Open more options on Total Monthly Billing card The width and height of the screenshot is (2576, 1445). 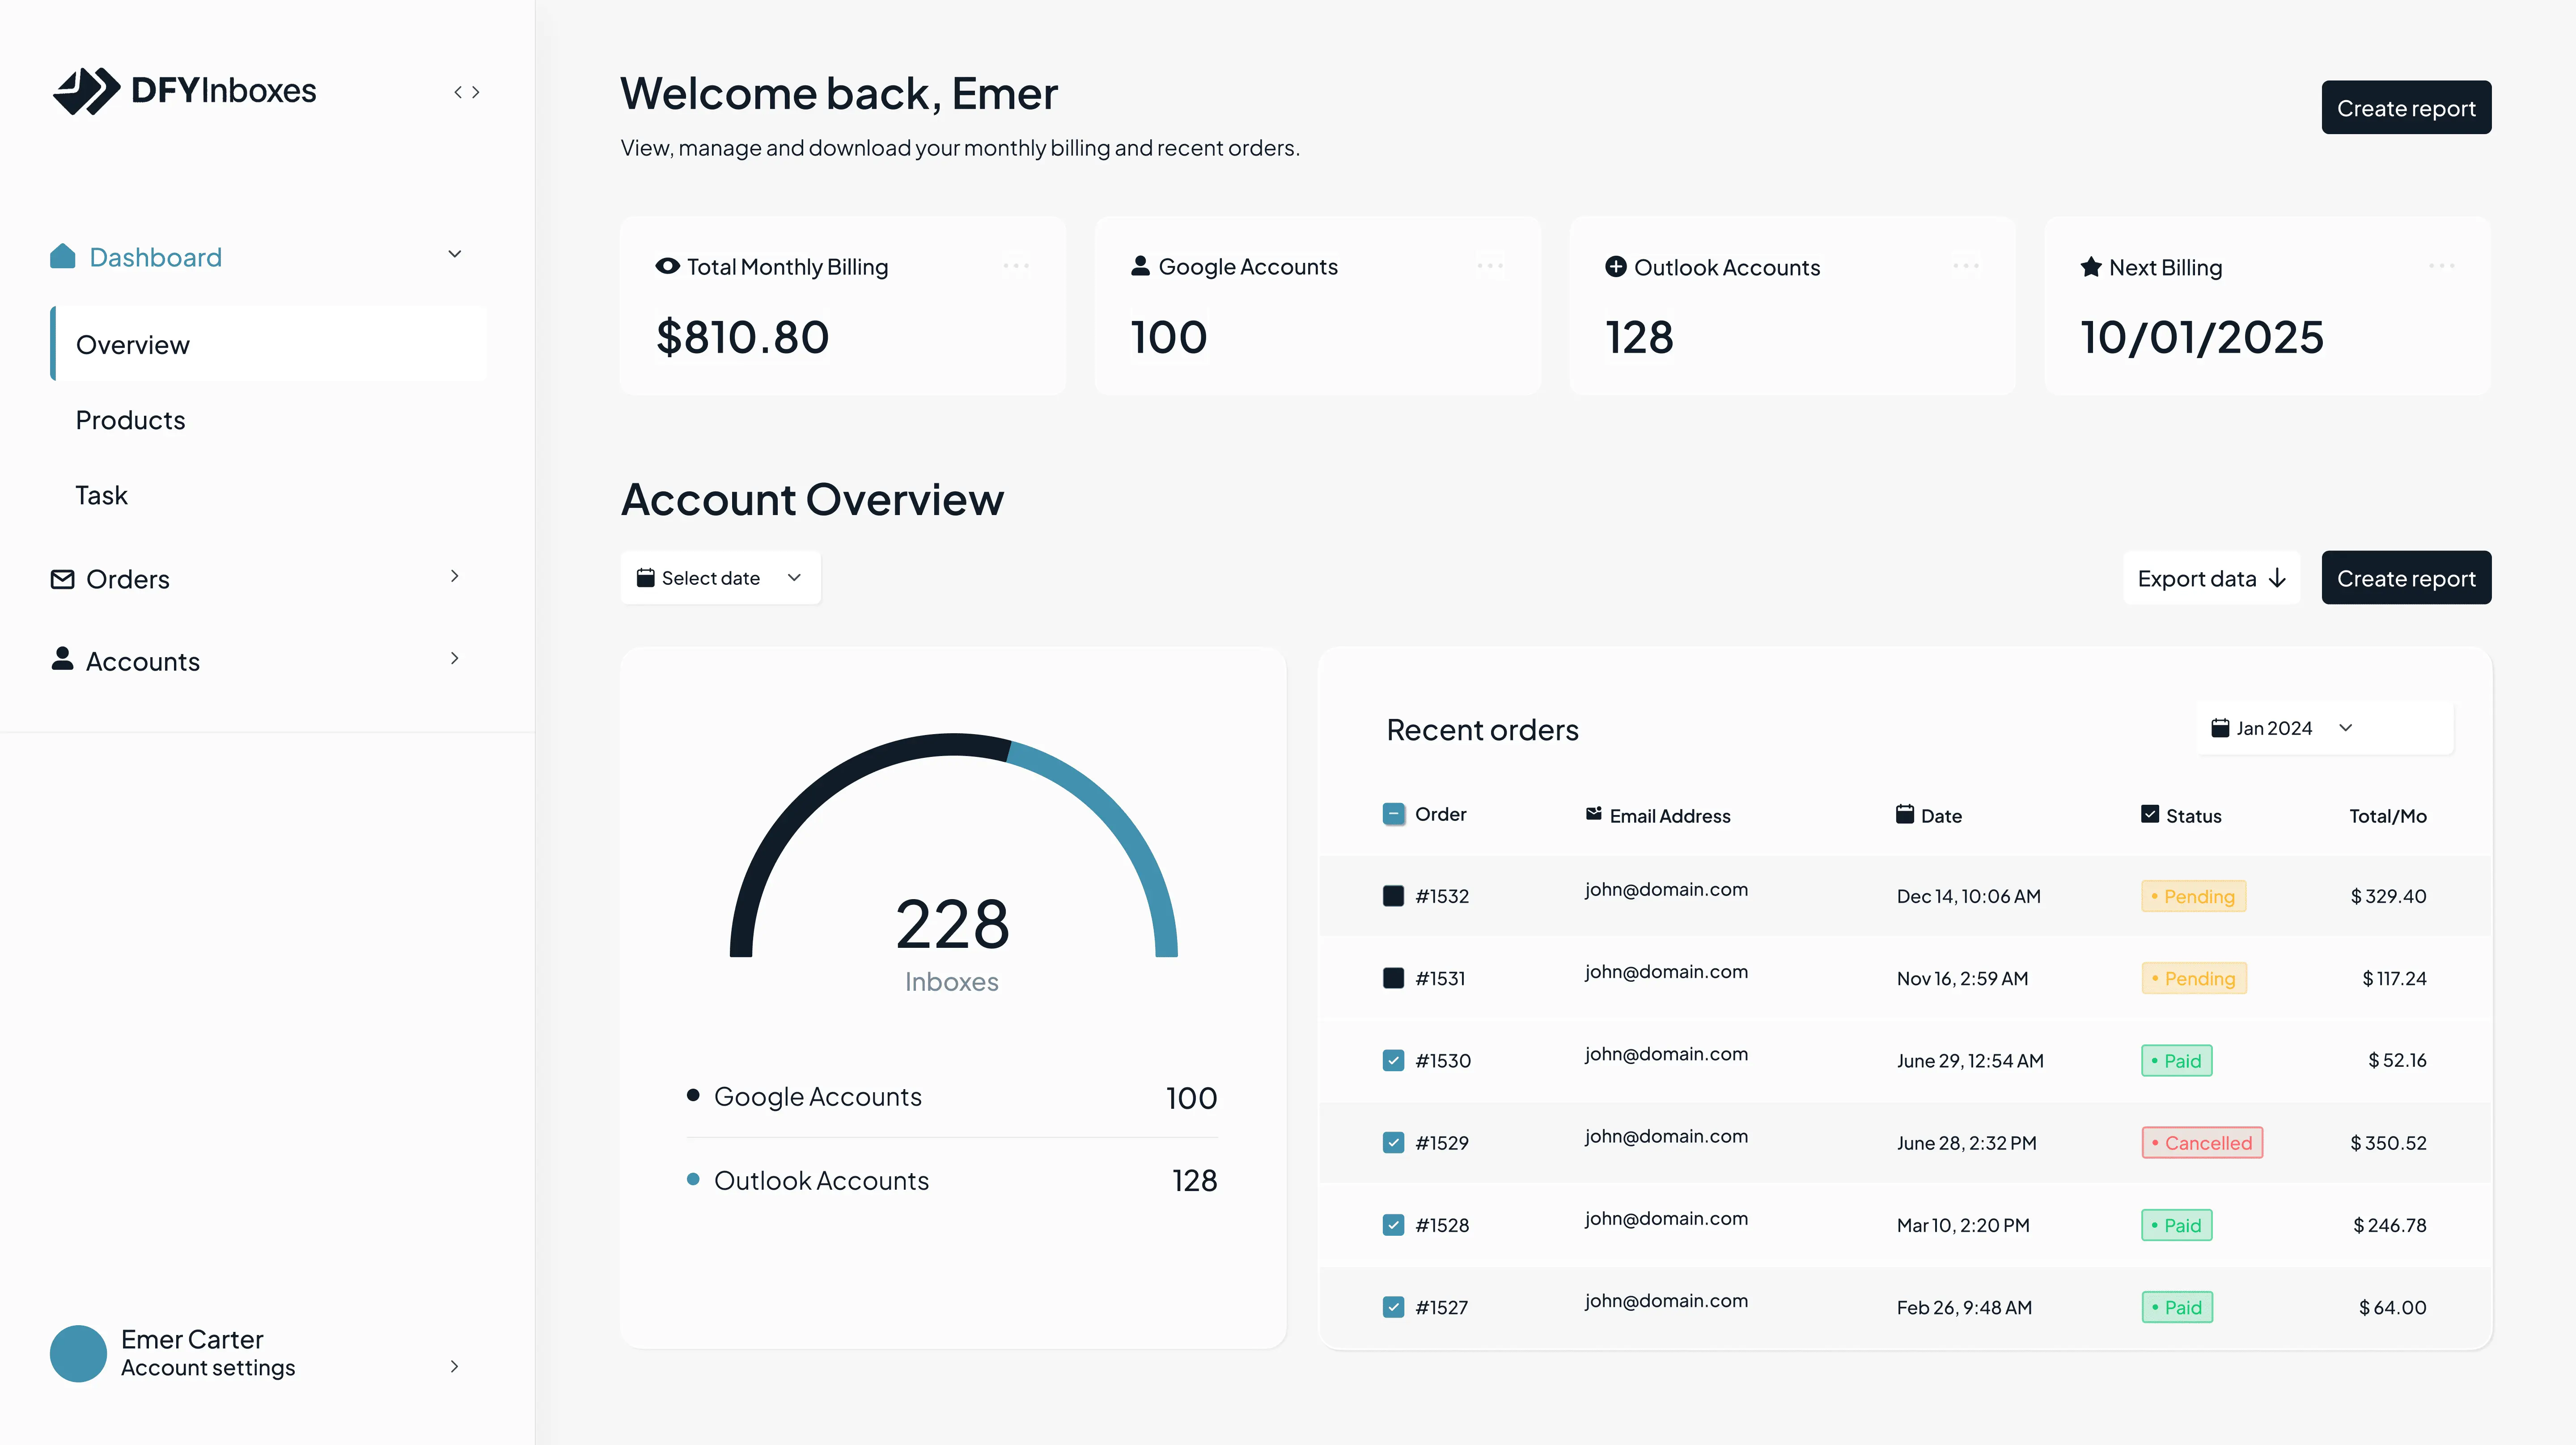[1016, 266]
